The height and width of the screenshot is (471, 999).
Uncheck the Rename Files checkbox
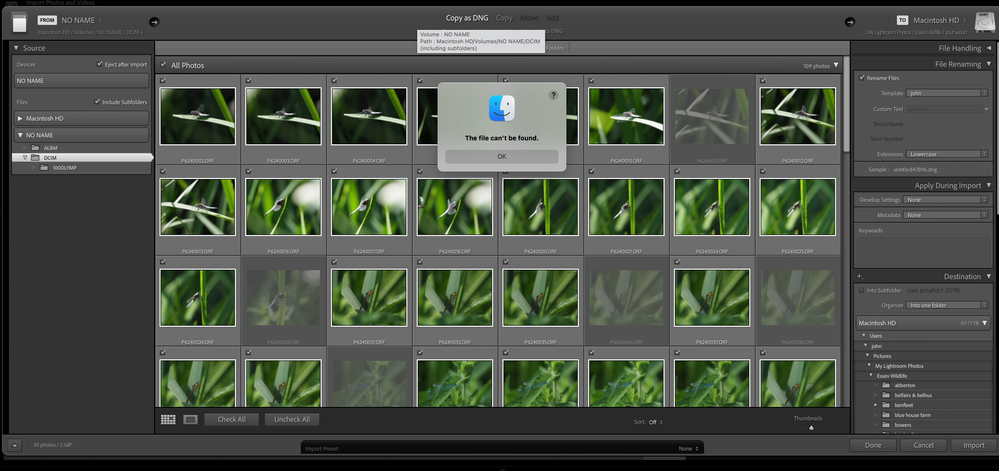click(x=862, y=78)
